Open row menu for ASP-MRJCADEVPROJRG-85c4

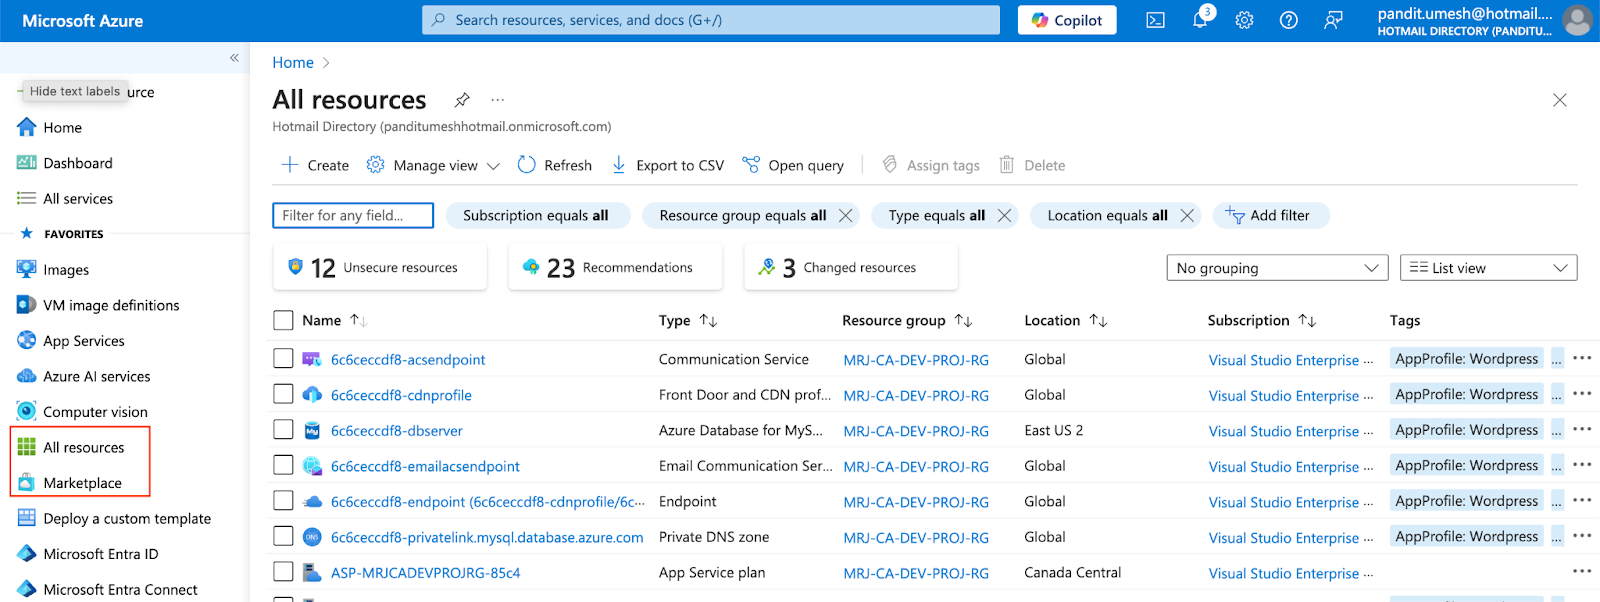click(1581, 572)
